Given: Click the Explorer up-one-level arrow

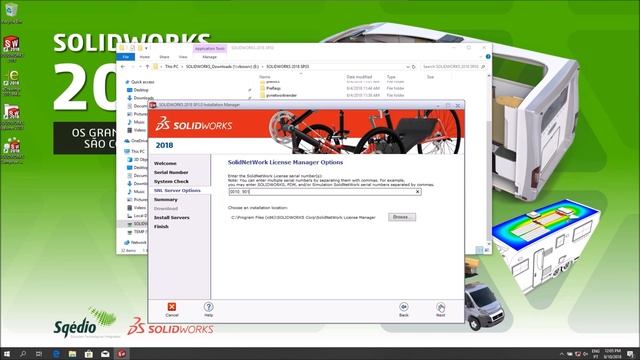Looking at the screenshot, I should point(147,67).
